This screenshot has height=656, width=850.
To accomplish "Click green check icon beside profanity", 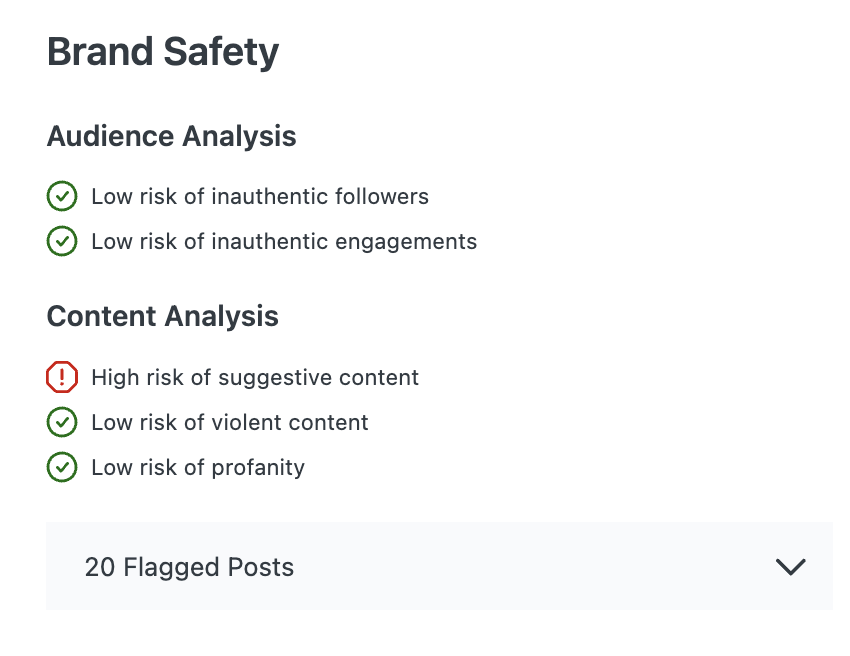I will (62, 467).
